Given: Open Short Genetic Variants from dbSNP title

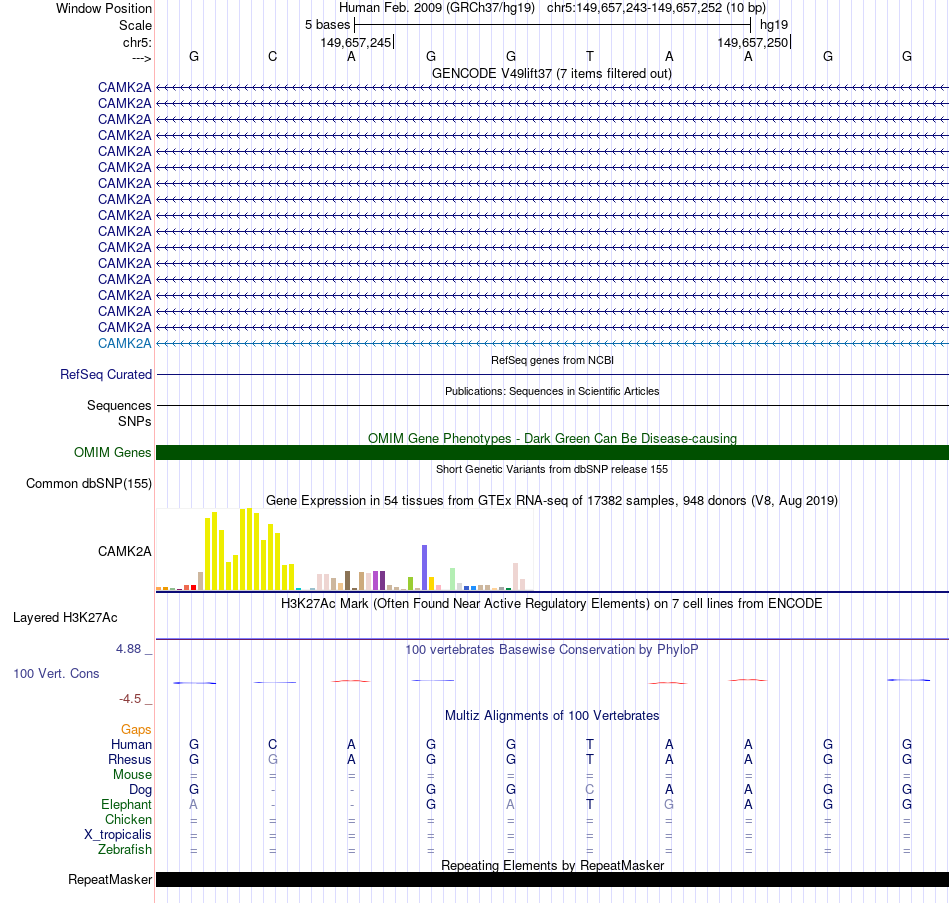Looking at the screenshot, I should 552,469.
